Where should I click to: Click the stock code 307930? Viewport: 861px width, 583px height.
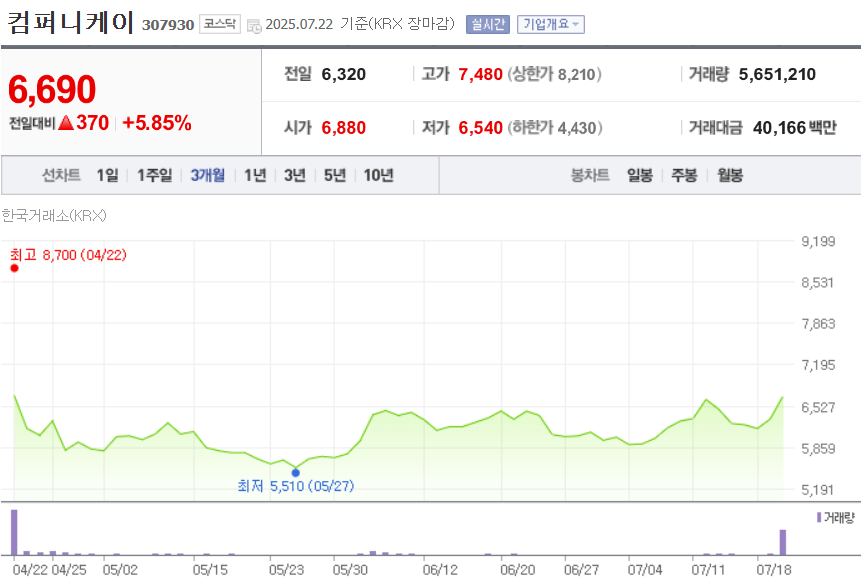click(x=168, y=25)
